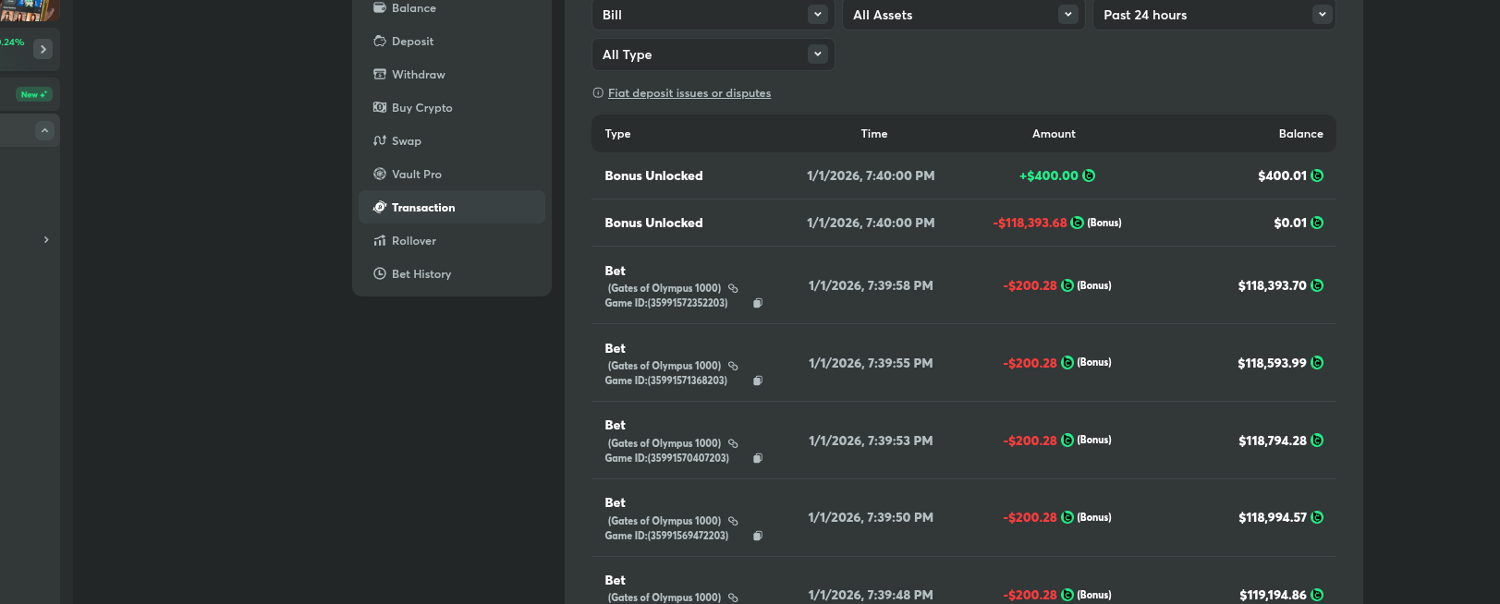Copy Game ID 35991571368203

pos(758,381)
